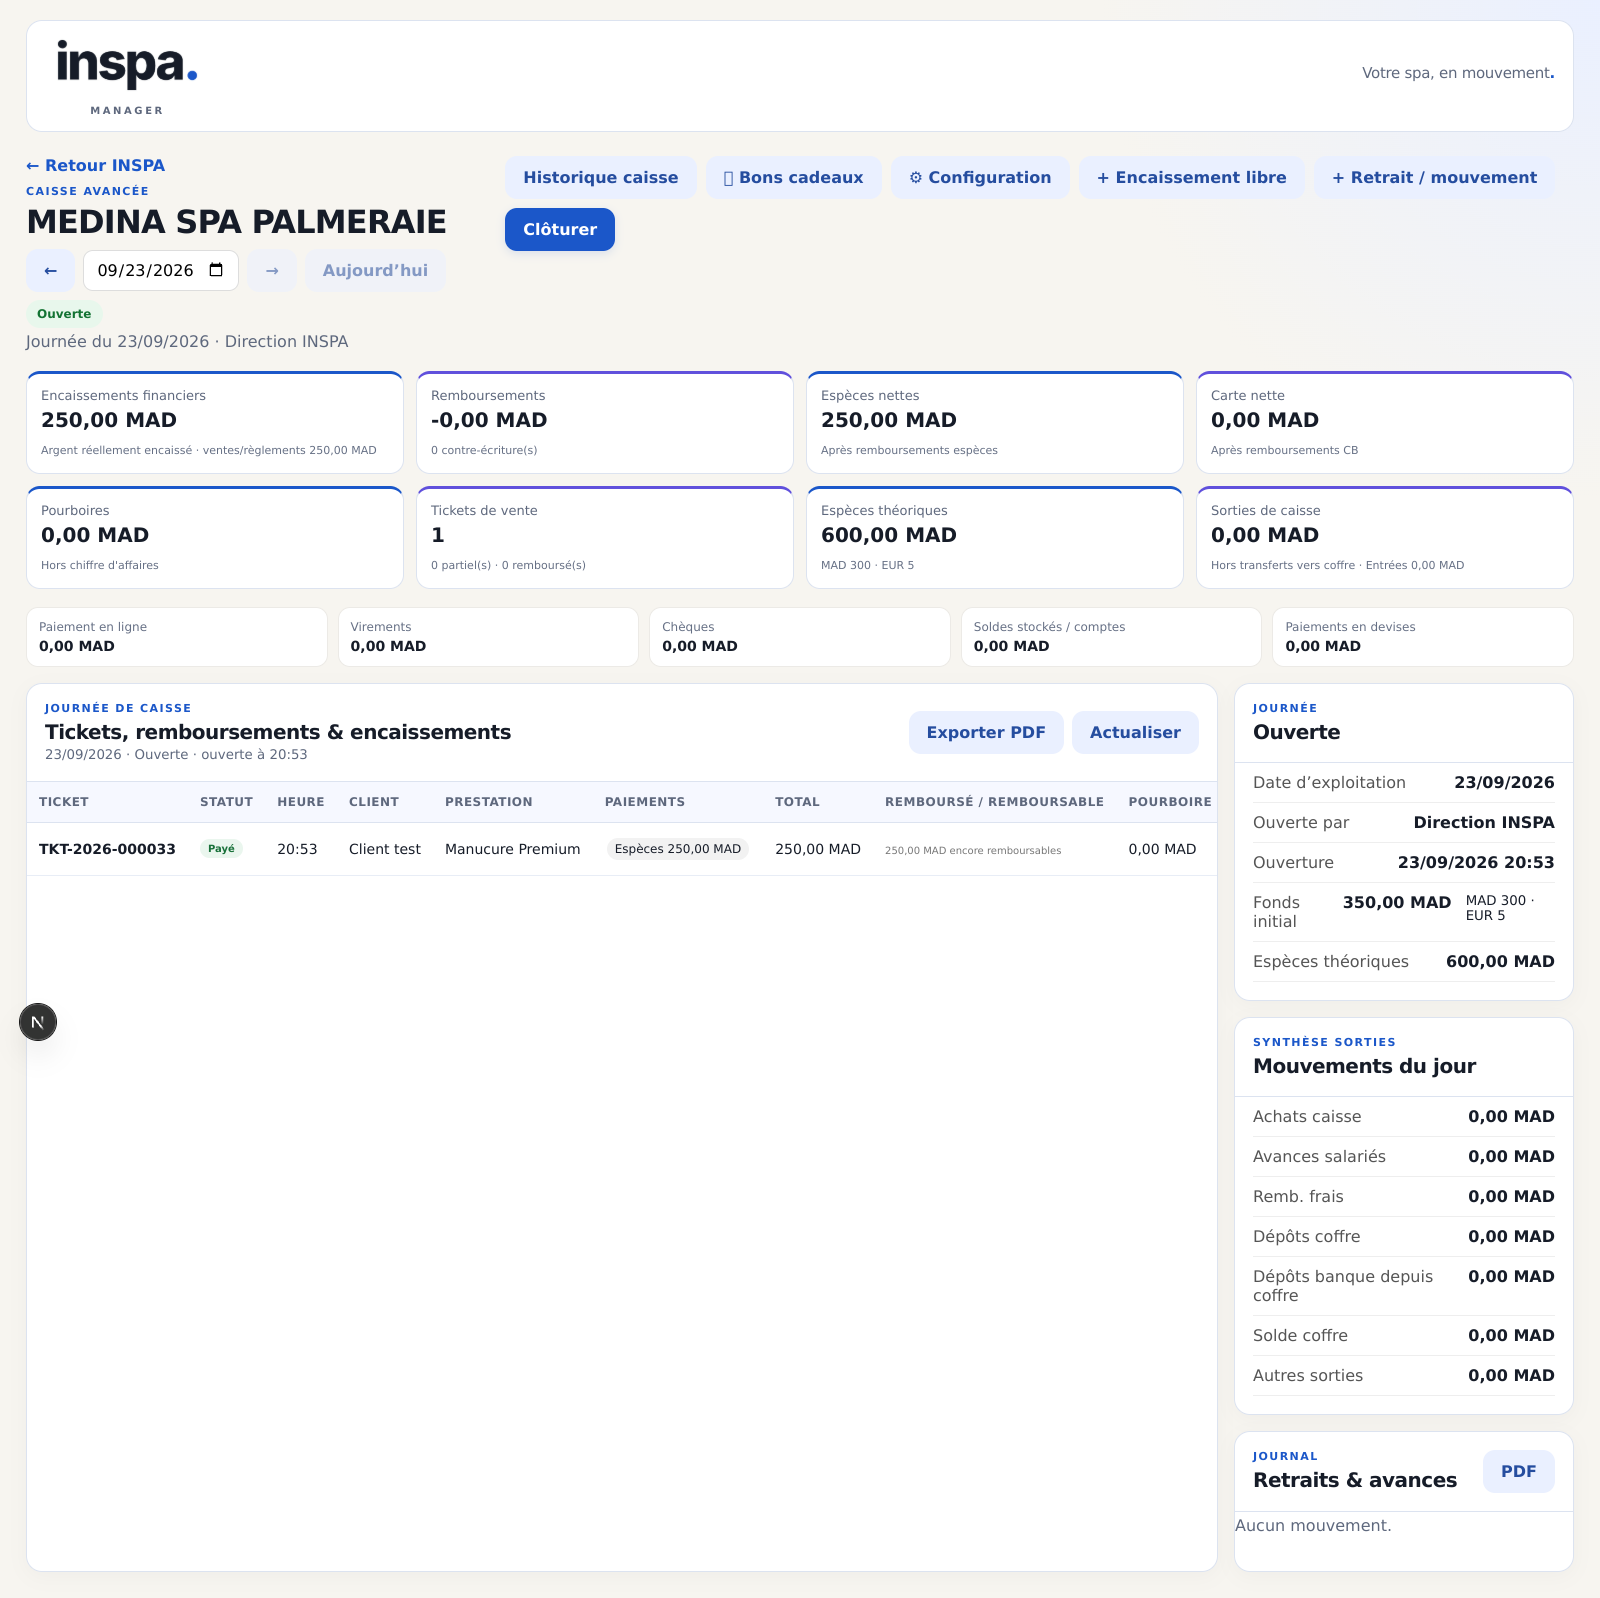This screenshot has width=1600, height=1598.
Task: Open the Pourboires card
Action: click(x=215, y=537)
